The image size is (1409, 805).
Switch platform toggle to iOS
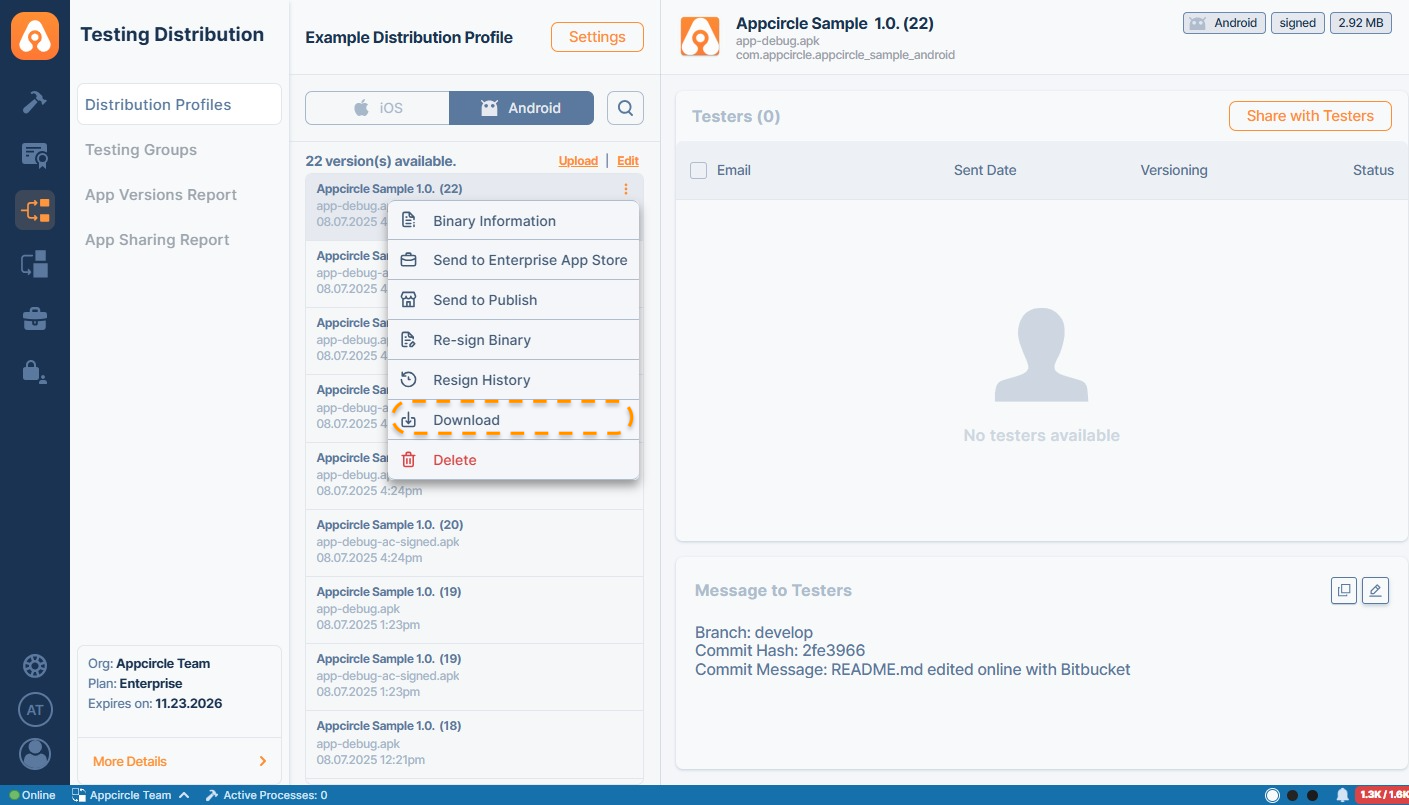tap(378, 108)
